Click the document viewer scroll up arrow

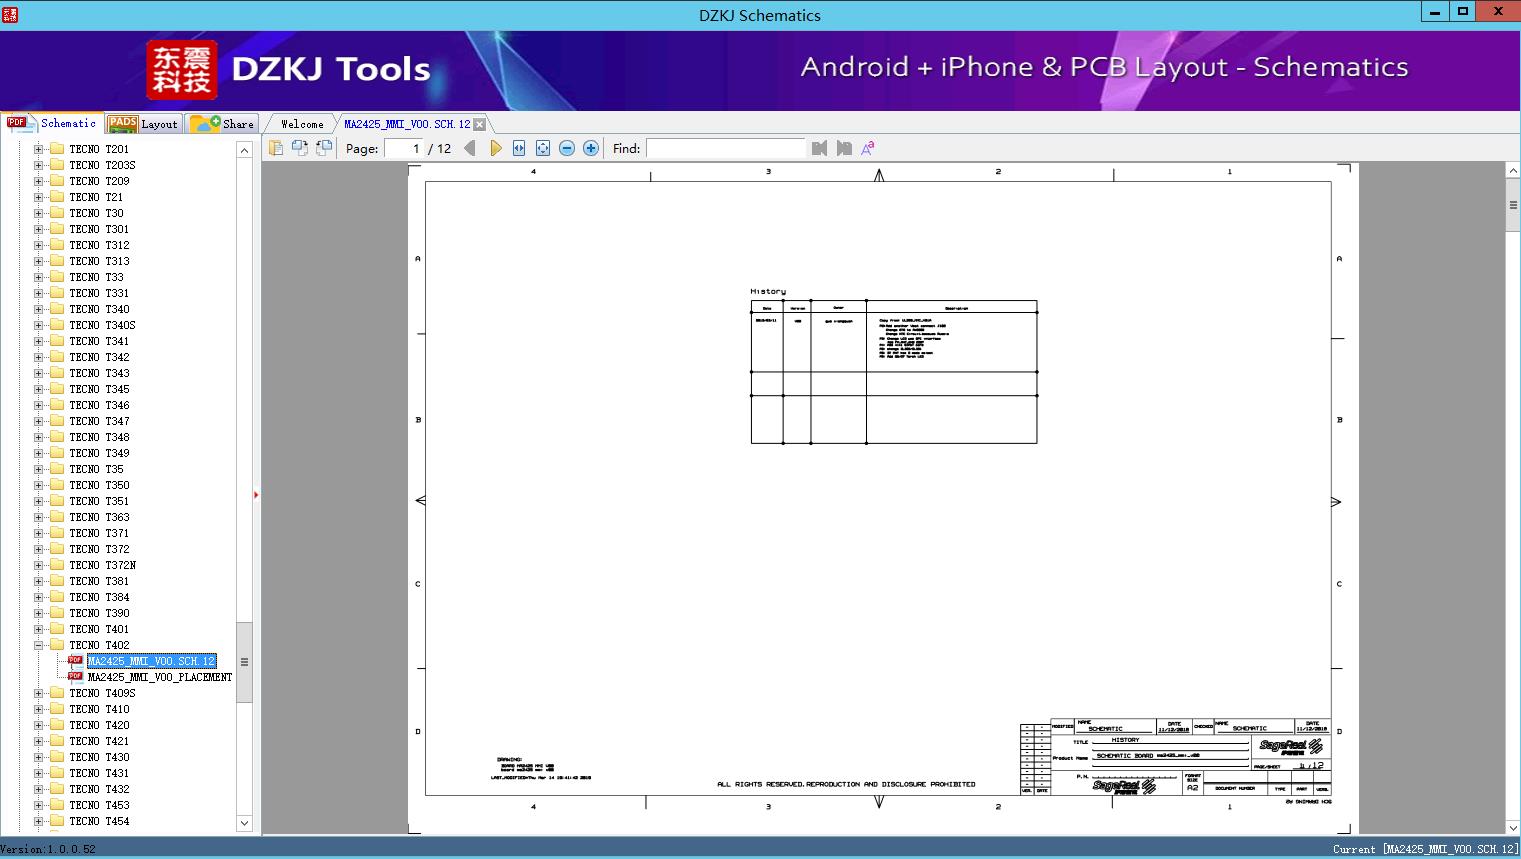click(x=1513, y=171)
